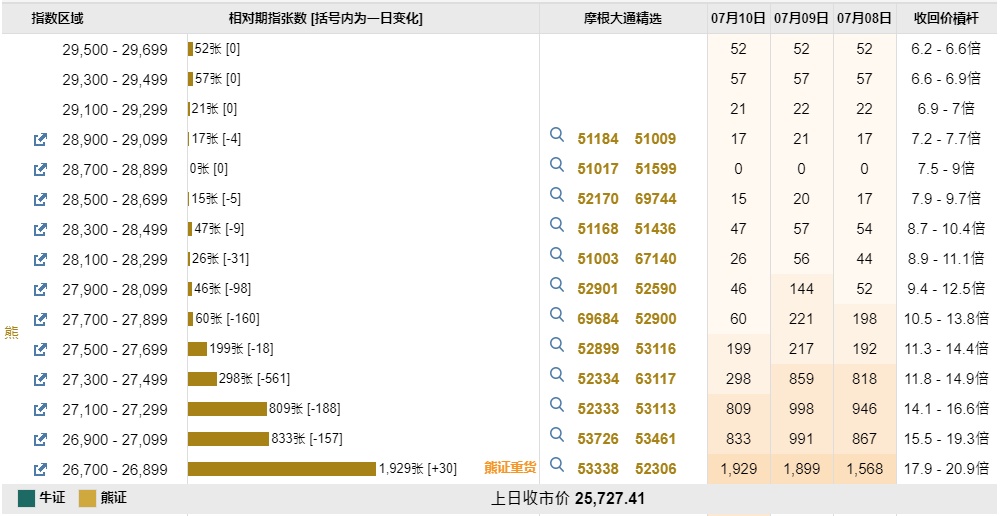
Task: Select the 07月08日 column header
Action: [864, 19]
